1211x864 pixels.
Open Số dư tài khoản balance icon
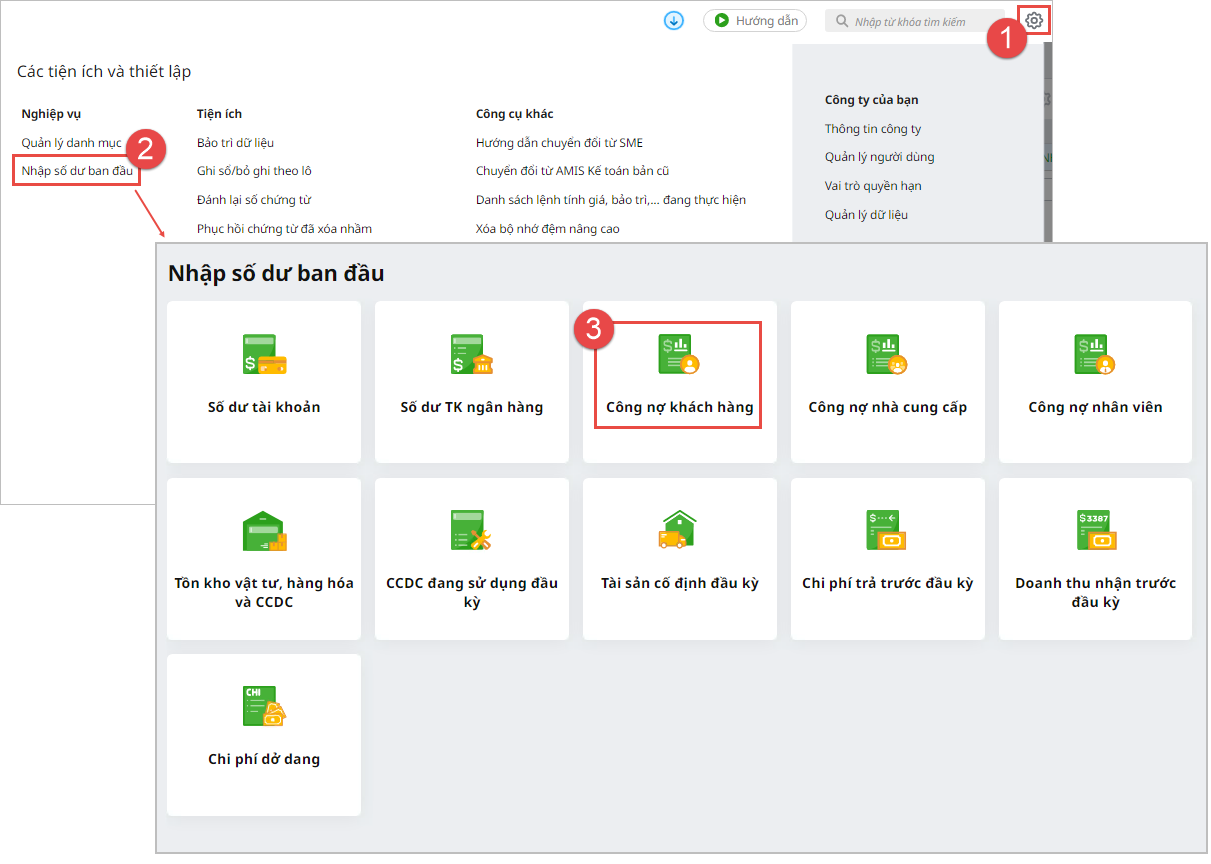[x=264, y=354]
